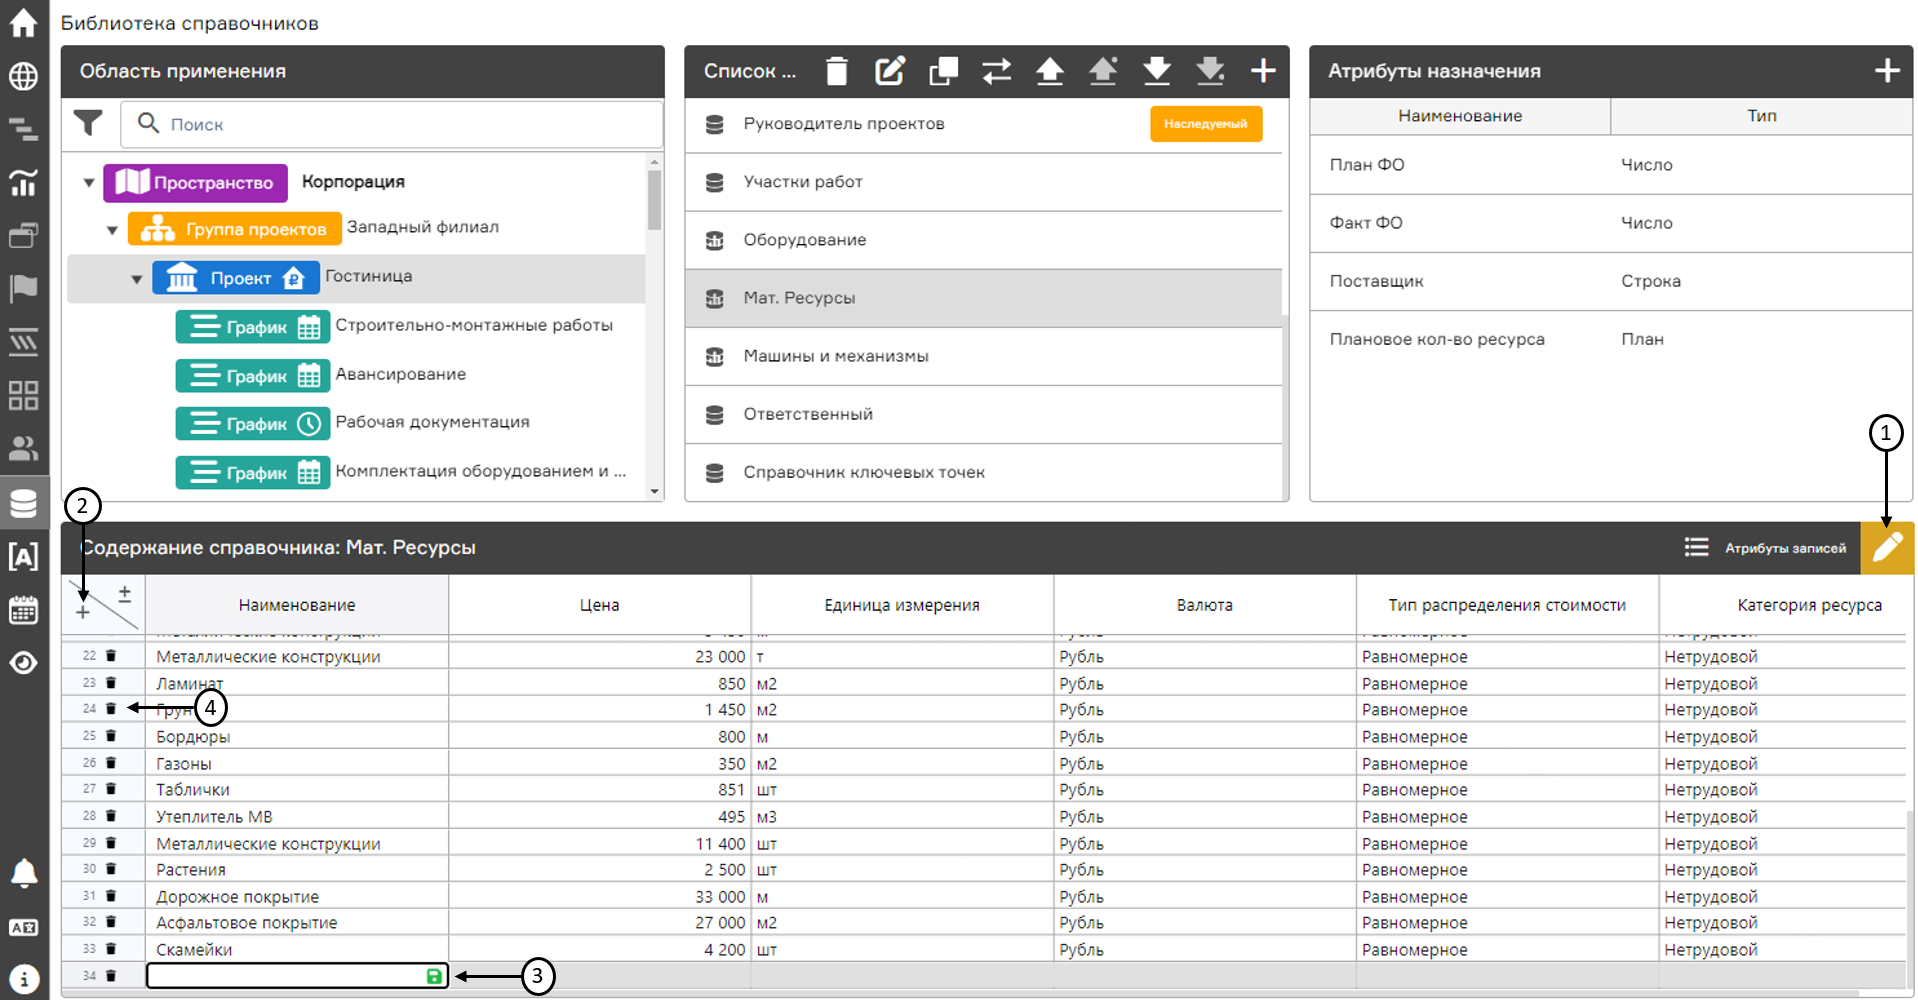Open the info icon in sidebar
The image size is (1918, 1000).
click(x=23, y=979)
